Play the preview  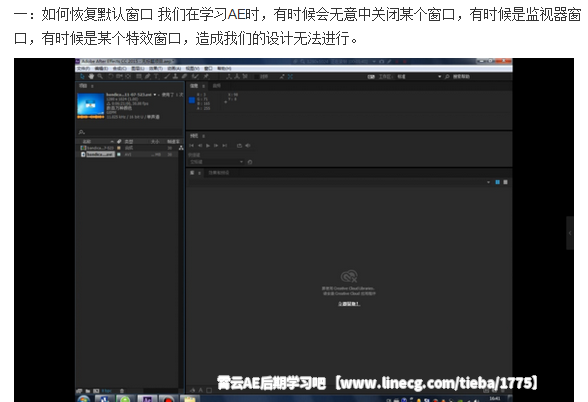208,146
